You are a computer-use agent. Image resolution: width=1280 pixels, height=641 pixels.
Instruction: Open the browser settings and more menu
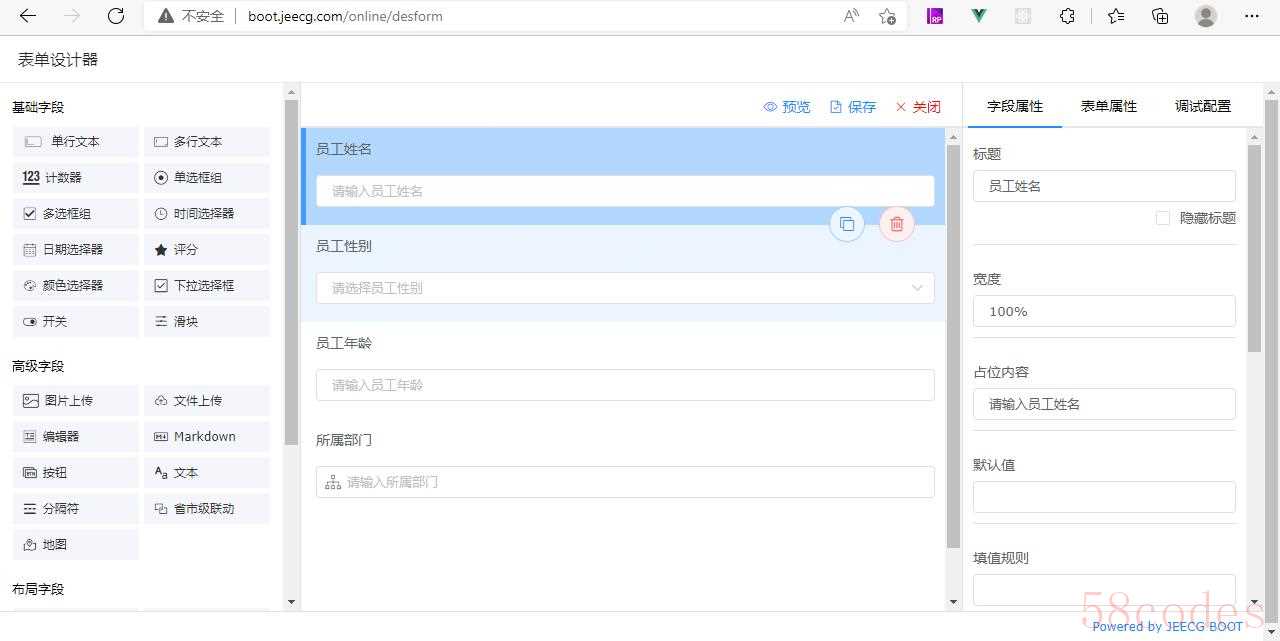[1252, 16]
